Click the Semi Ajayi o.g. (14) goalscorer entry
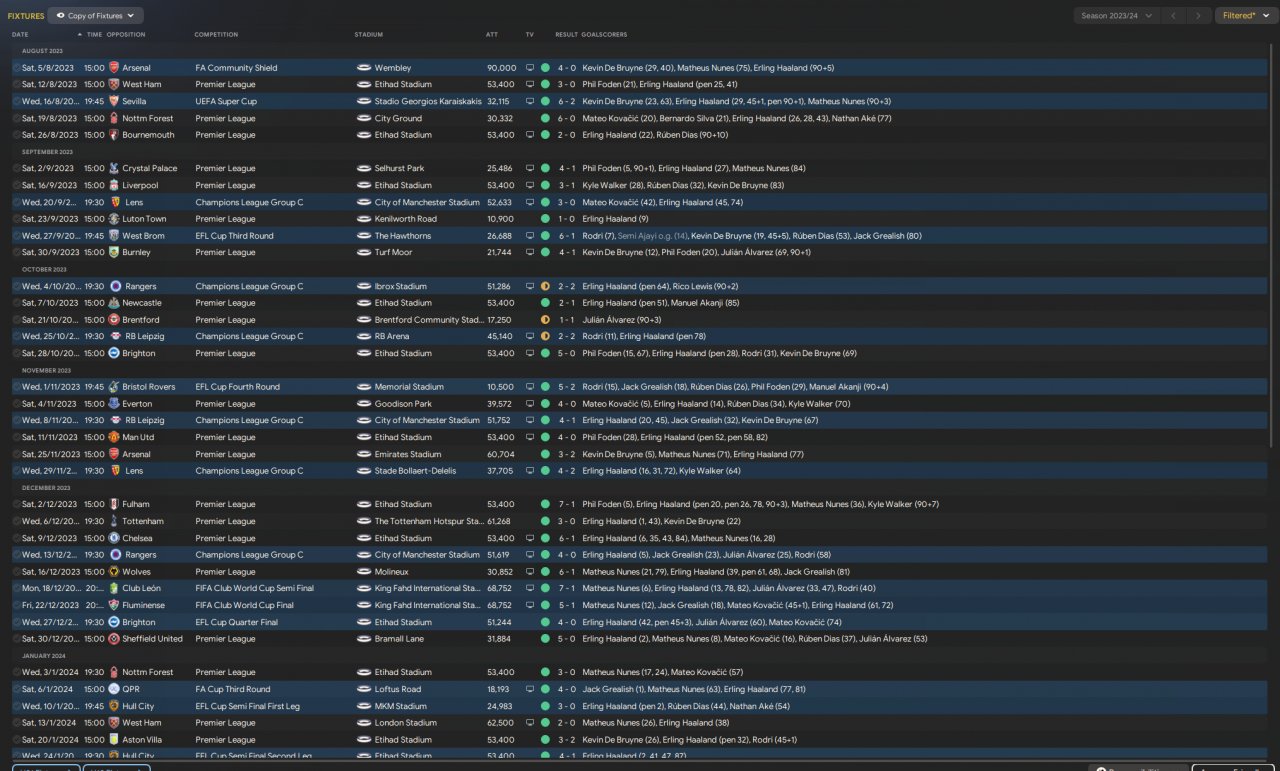This screenshot has height=771, width=1280. point(651,236)
